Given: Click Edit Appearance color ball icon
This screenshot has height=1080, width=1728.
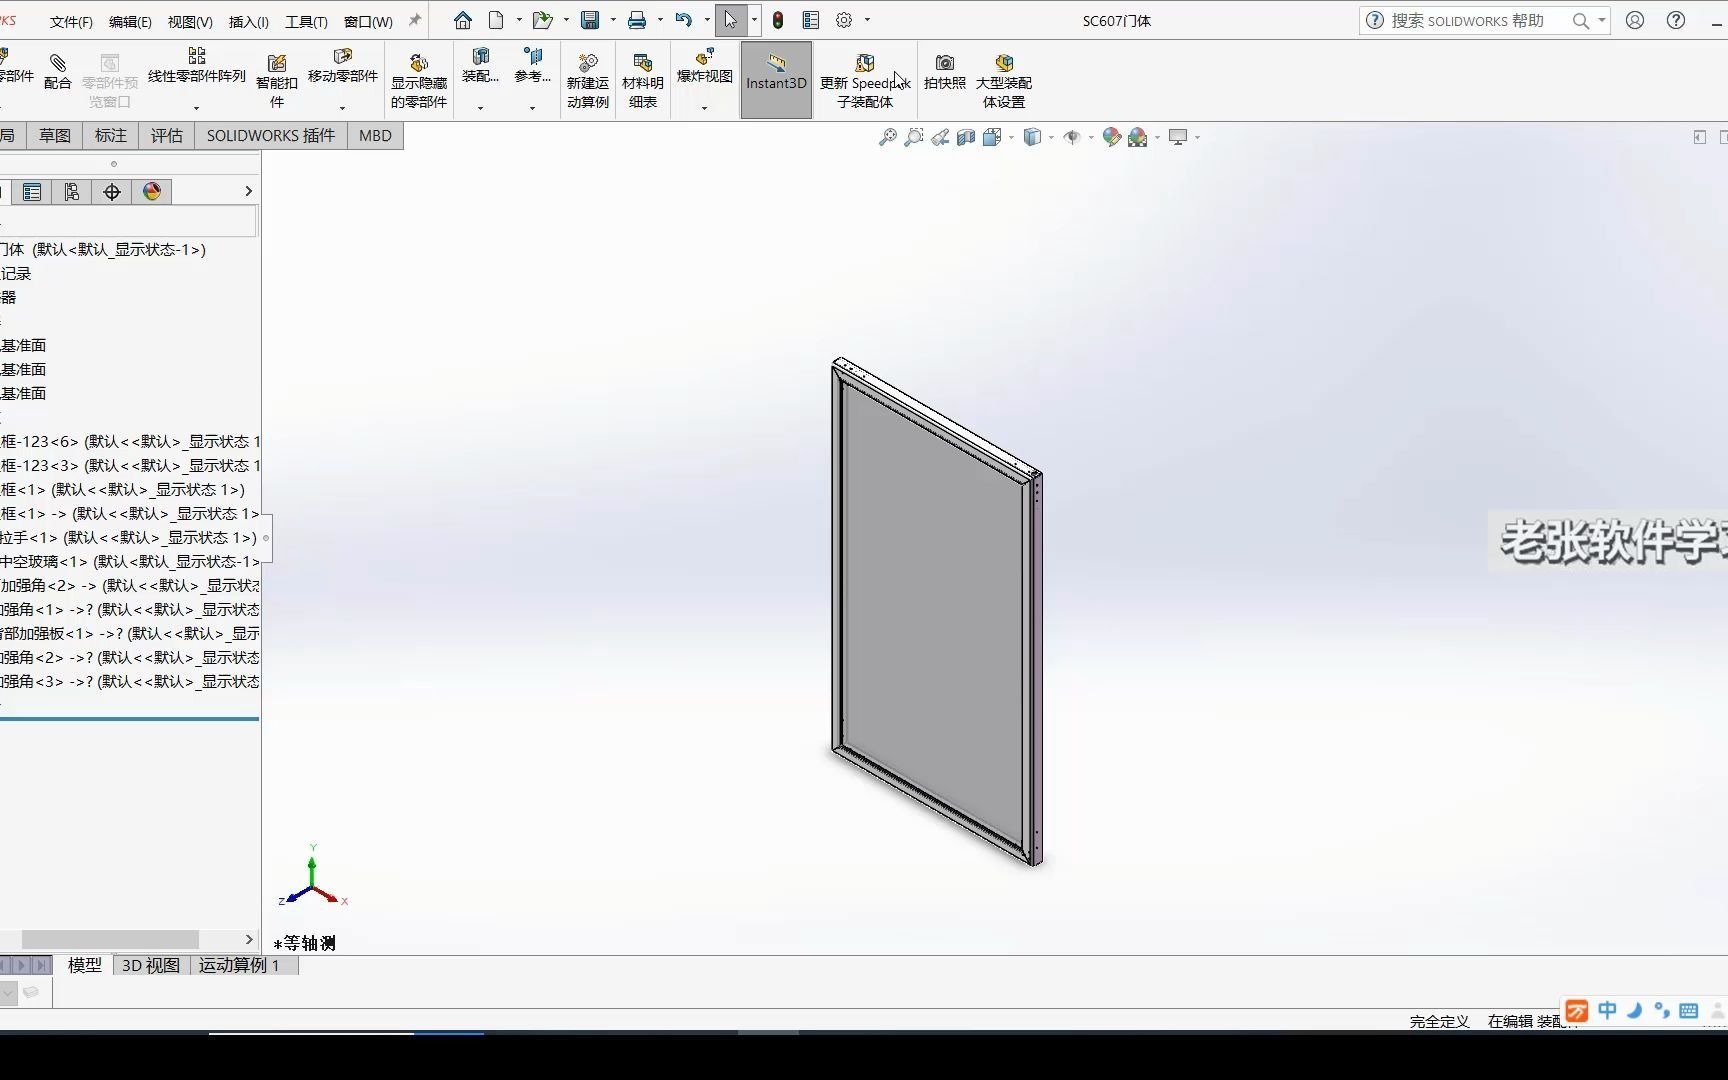Looking at the screenshot, I should tap(1111, 137).
